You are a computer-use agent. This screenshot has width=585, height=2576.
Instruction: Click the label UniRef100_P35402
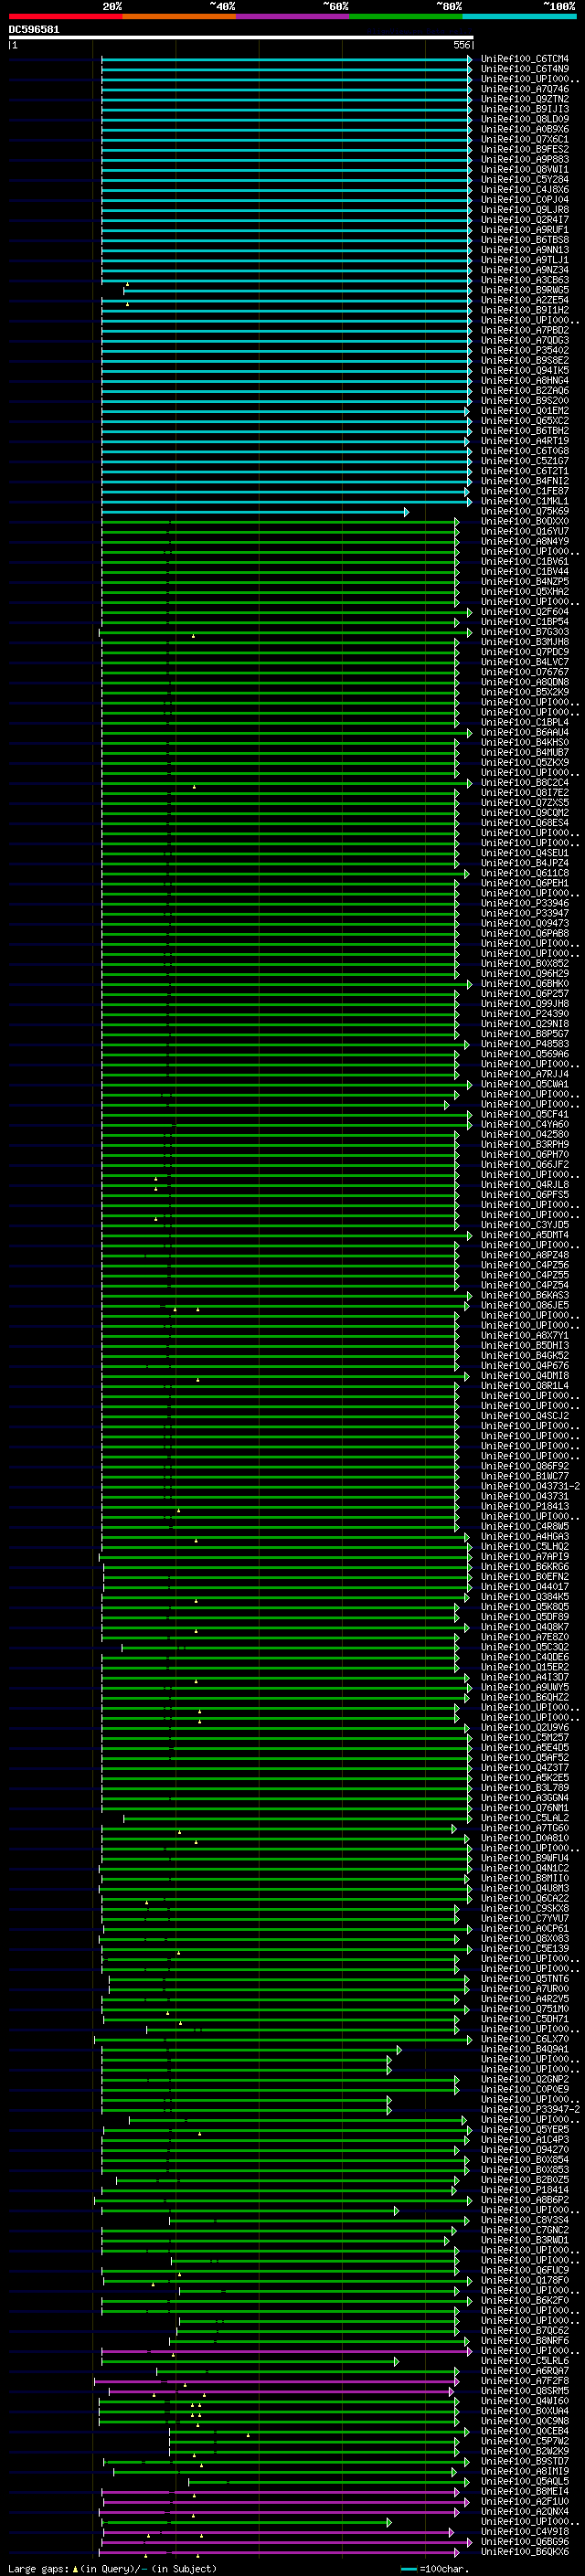[525, 350]
